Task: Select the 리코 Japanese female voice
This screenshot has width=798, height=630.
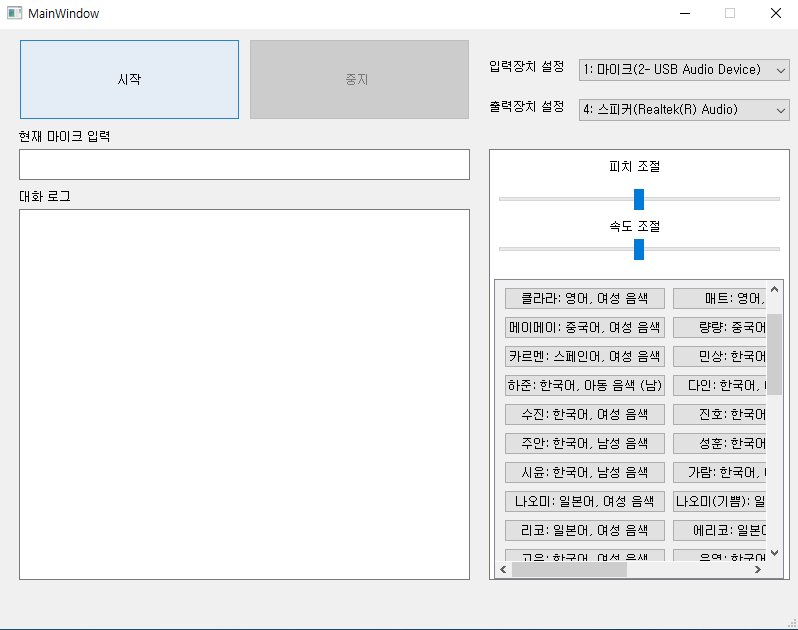Action: point(584,530)
